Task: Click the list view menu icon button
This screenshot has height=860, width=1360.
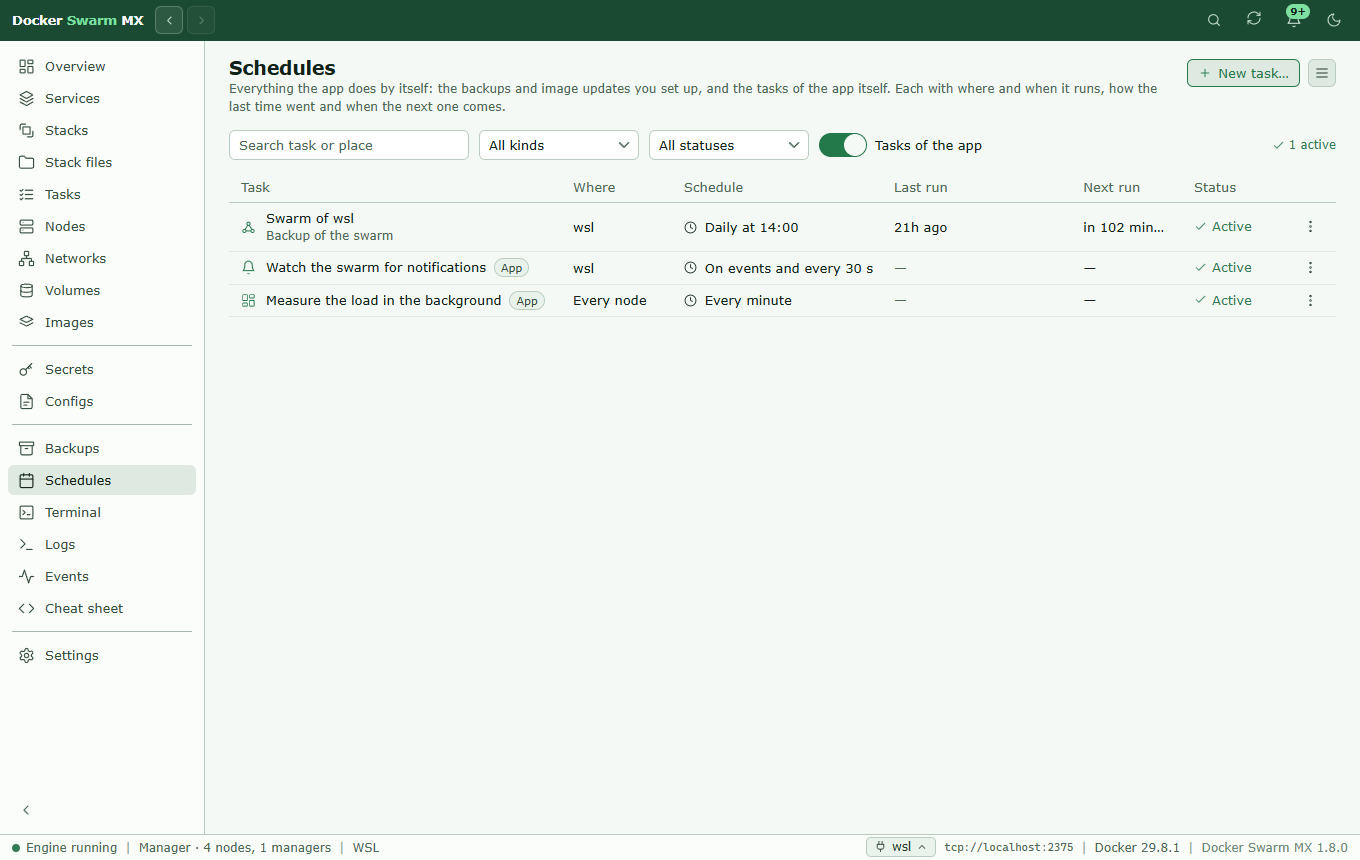Action: point(1322,73)
